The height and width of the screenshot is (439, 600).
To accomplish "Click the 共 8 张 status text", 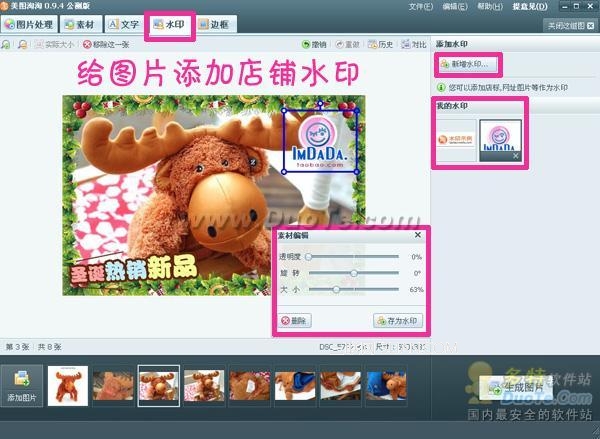I will 49,347.
